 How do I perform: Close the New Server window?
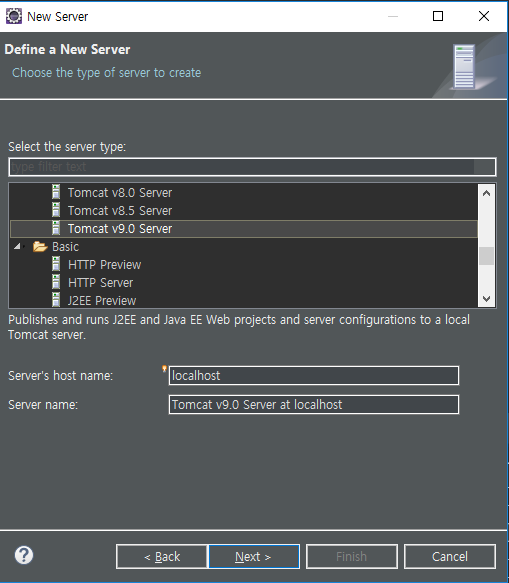pyautogui.click(x=484, y=16)
